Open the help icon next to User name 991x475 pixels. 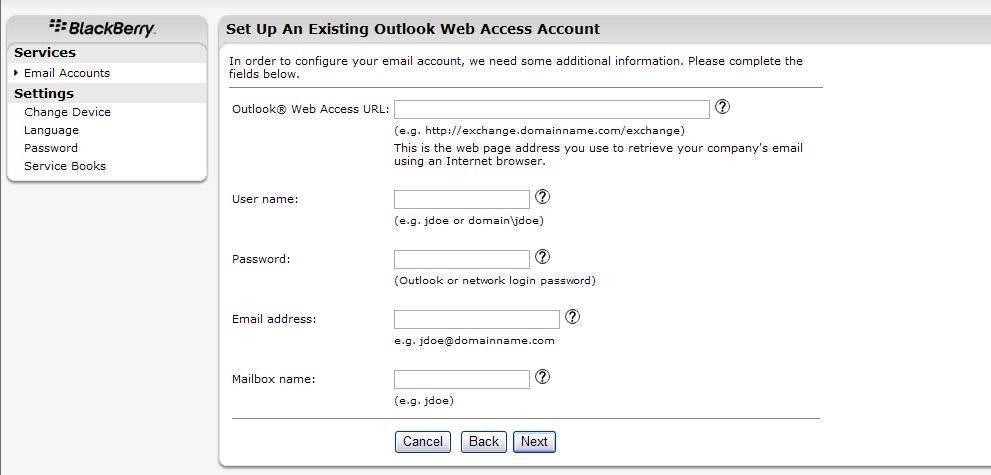pyautogui.click(x=542, y=197)
